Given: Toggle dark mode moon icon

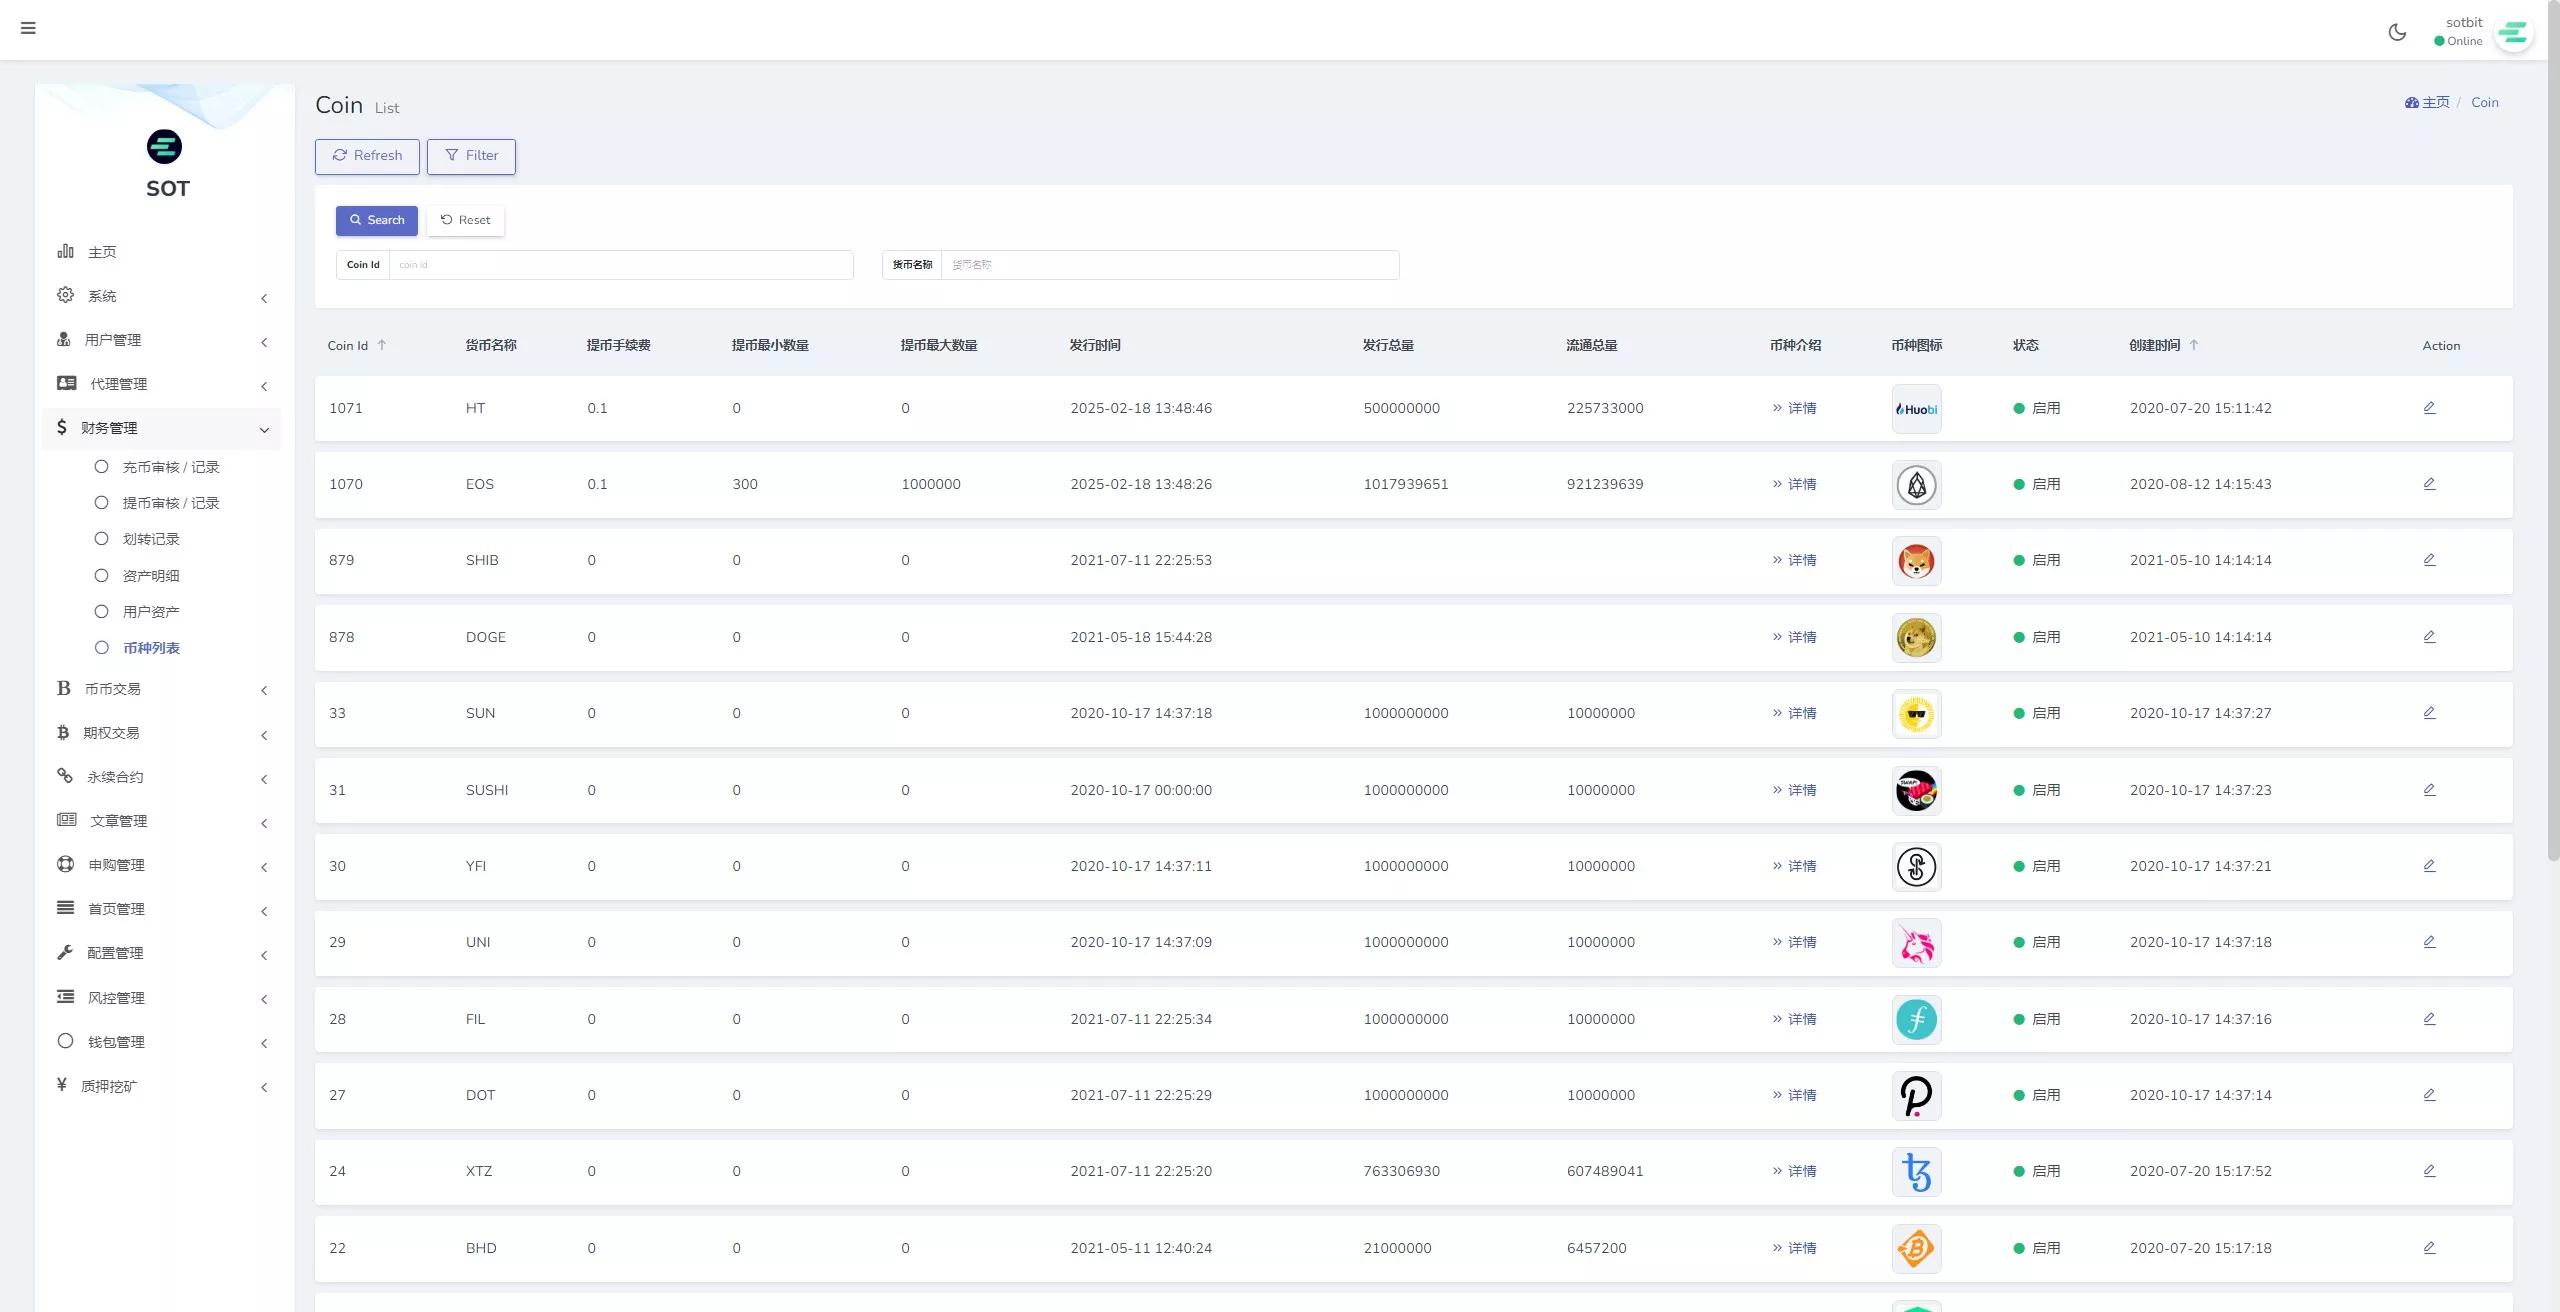Looking at the screenshot, I should (x=2397, y=32).
